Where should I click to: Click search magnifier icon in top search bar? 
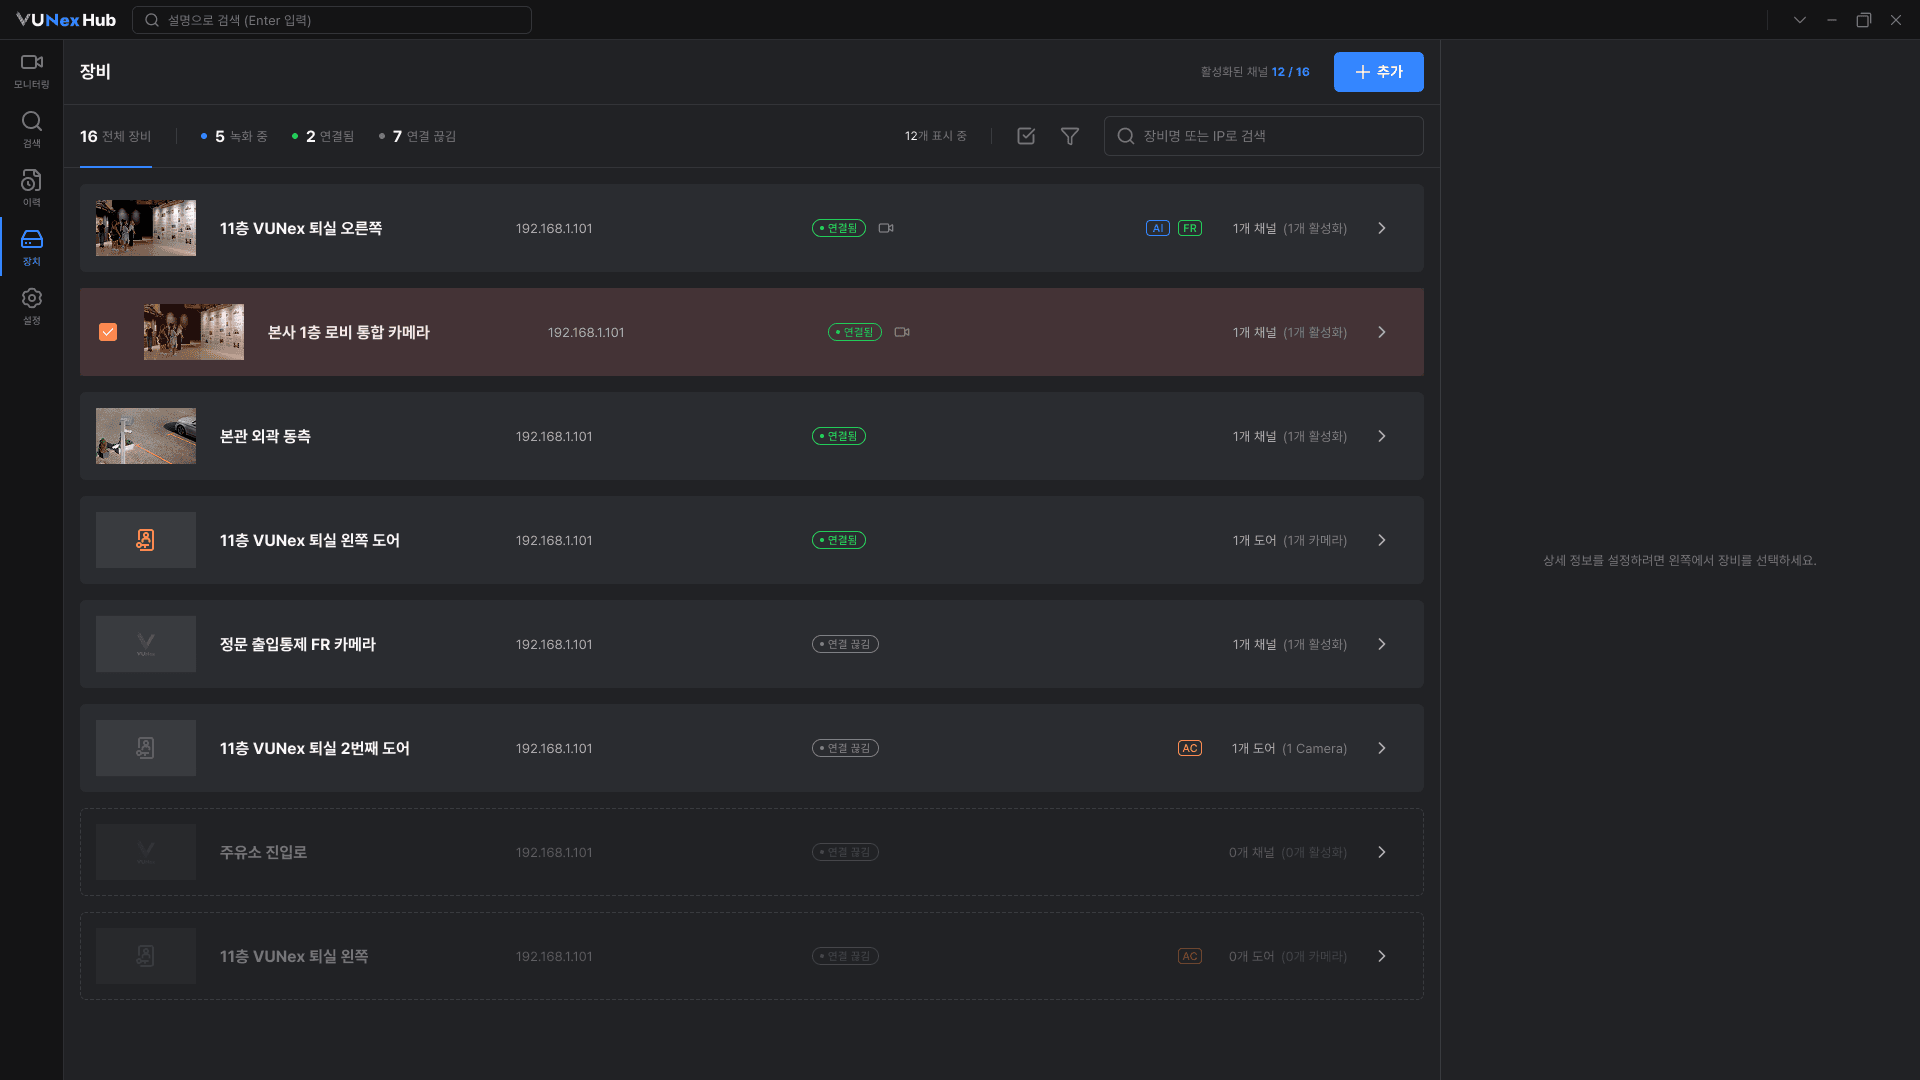click(152, 20)
